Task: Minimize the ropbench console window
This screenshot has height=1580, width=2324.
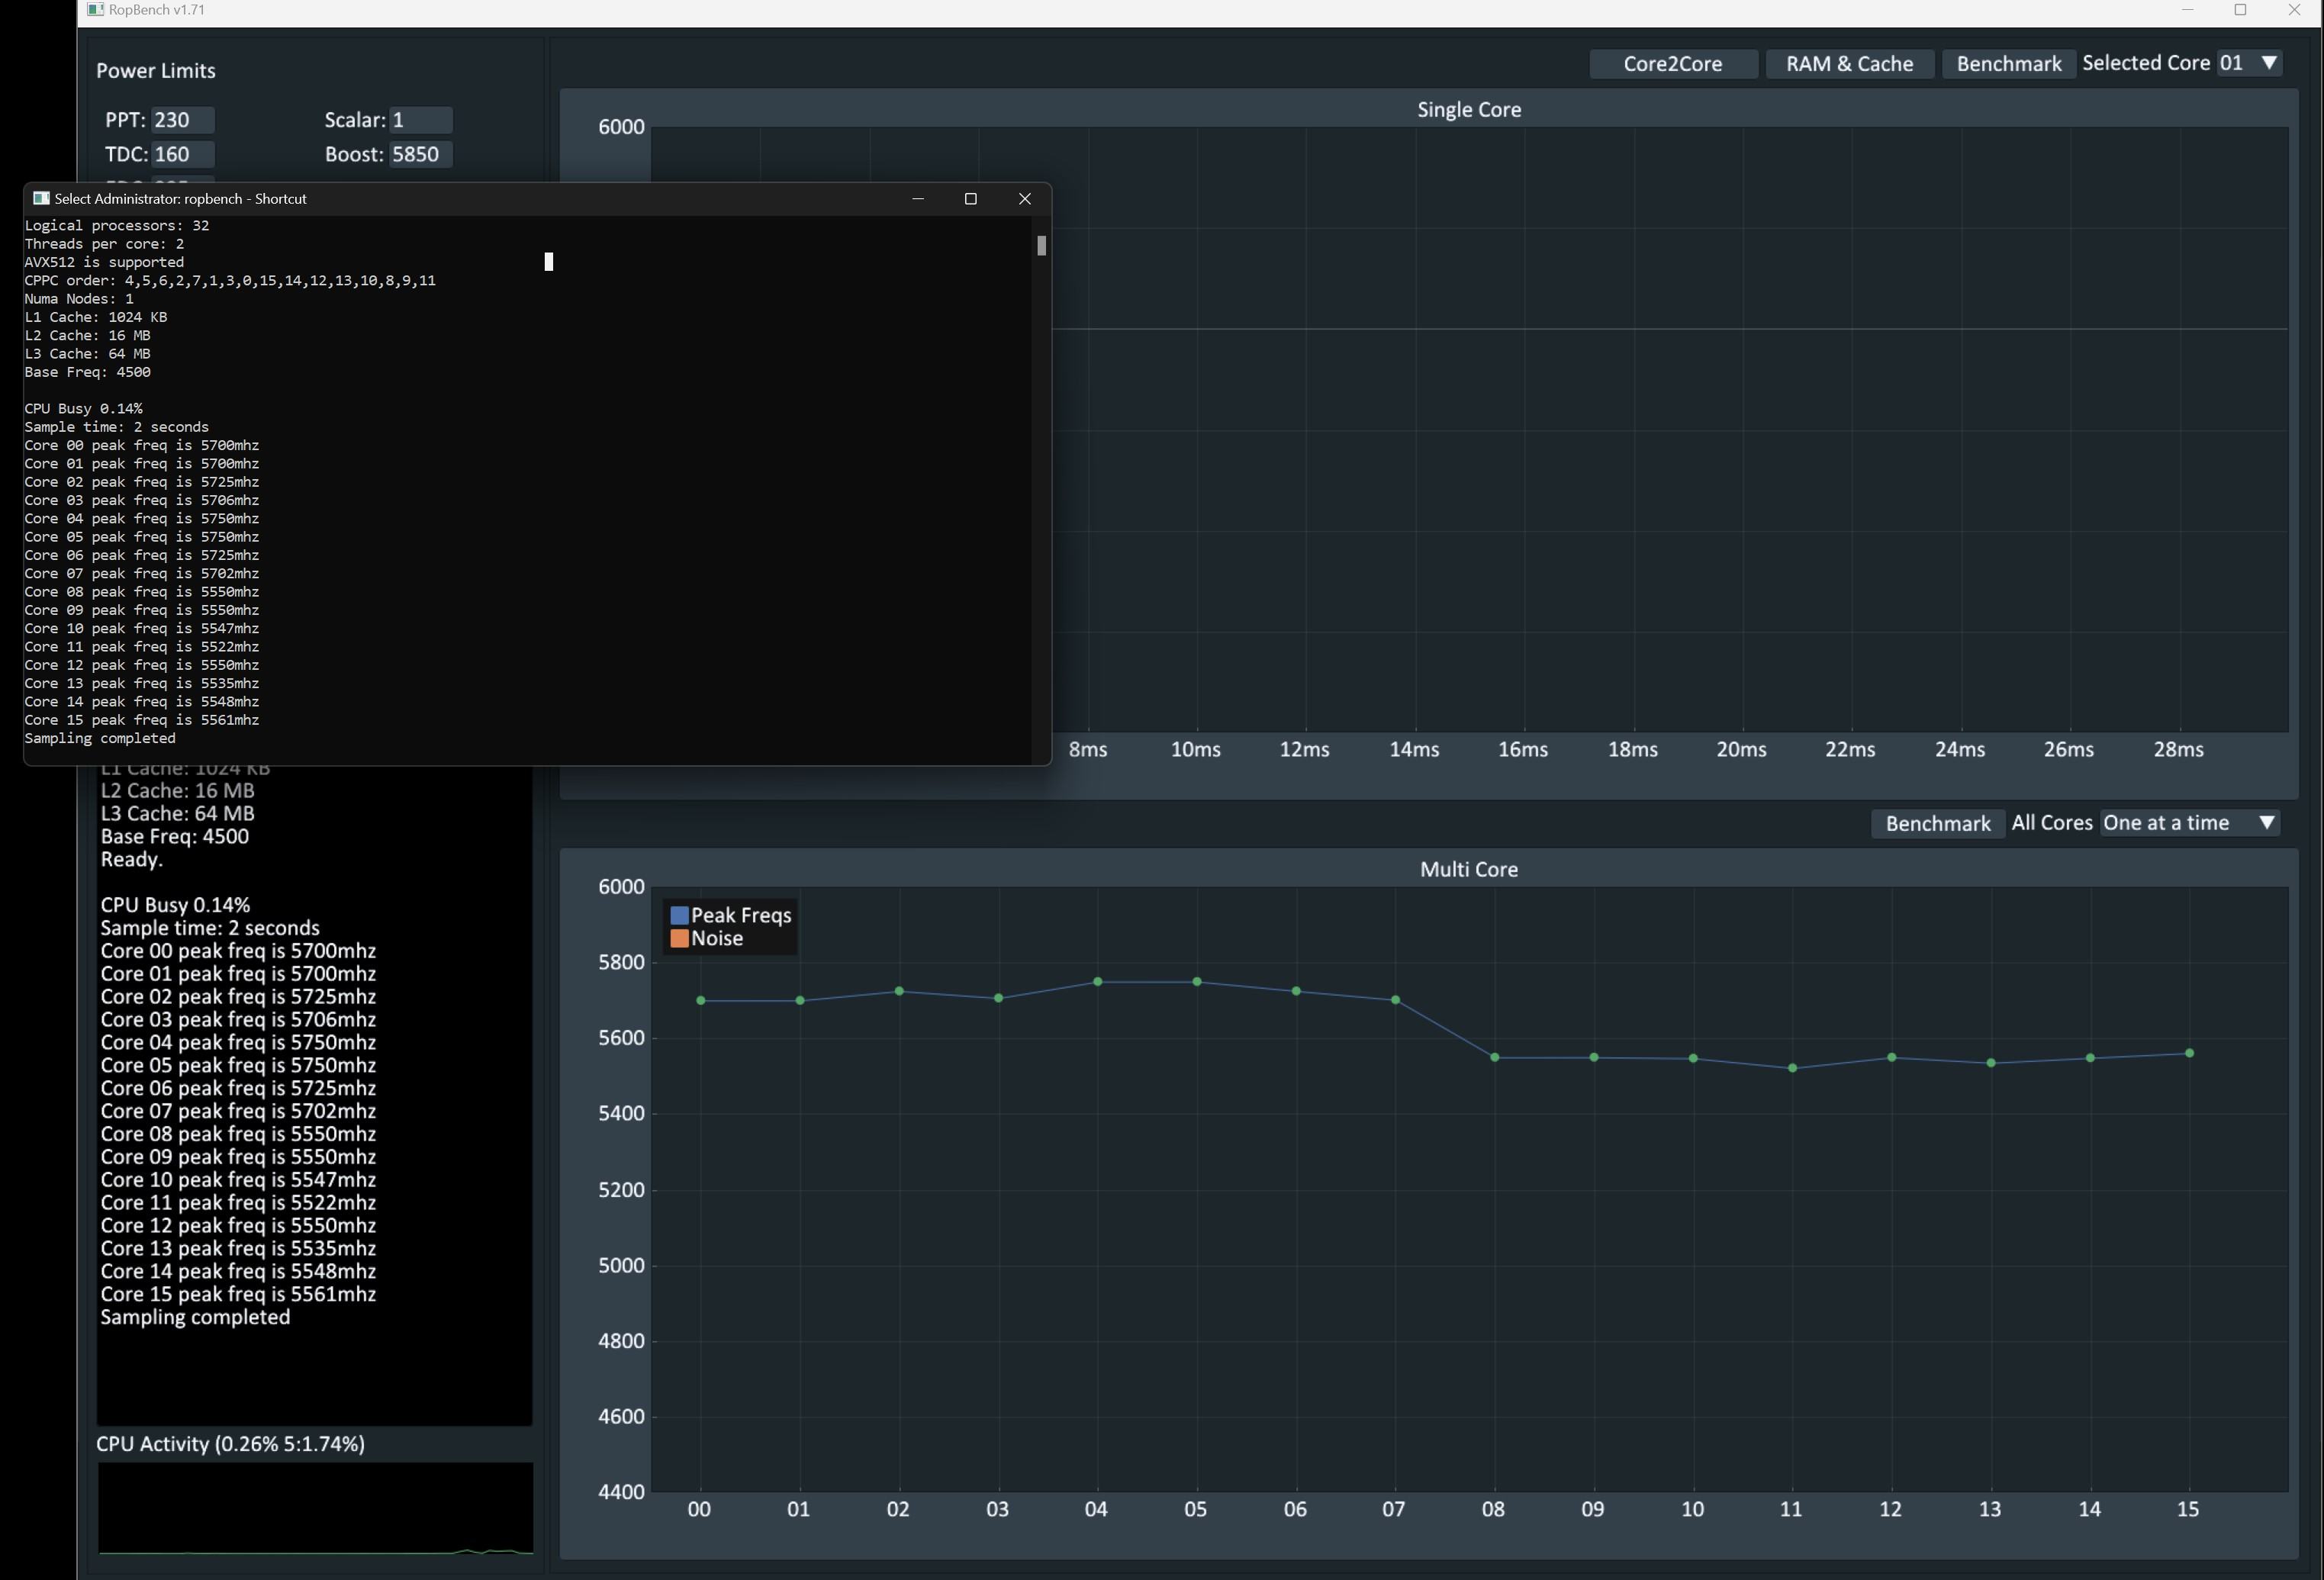Action: click(x=917, y=198)
